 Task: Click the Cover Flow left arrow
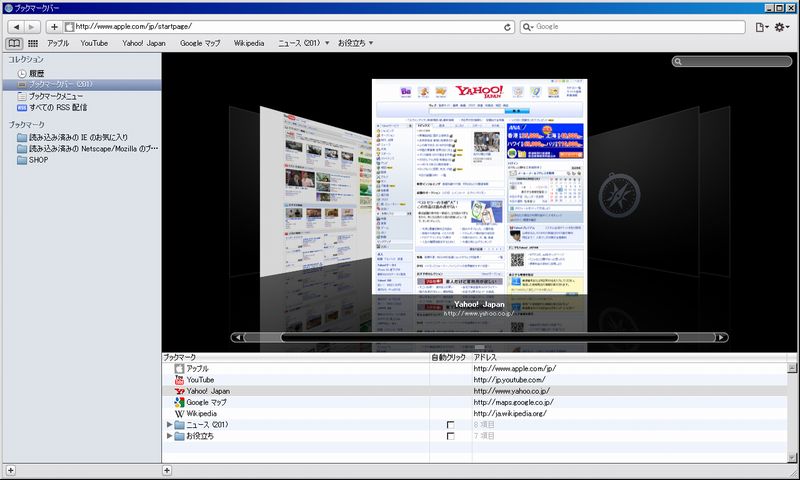(x=237, y=337)
